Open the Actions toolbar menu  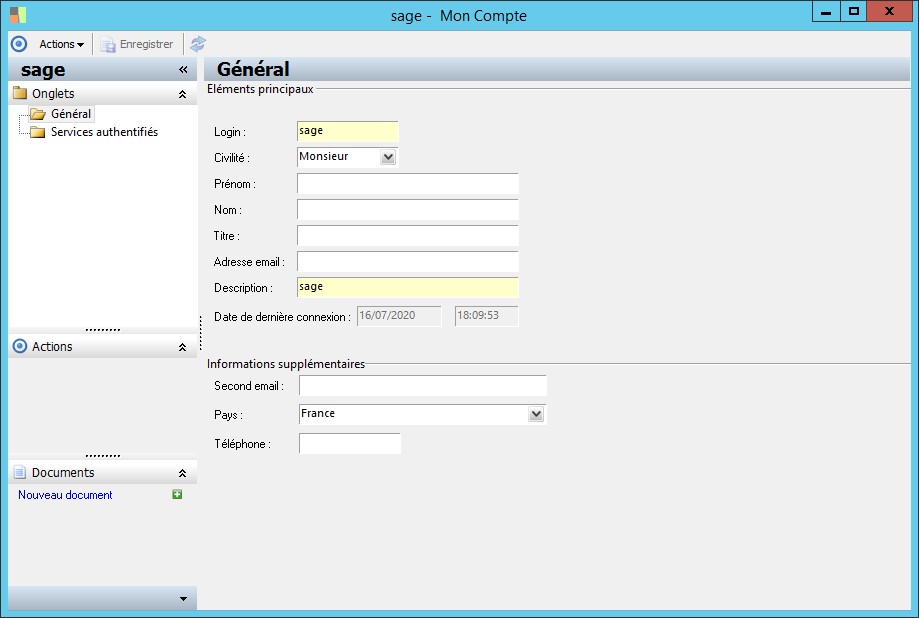coord(62,44)
